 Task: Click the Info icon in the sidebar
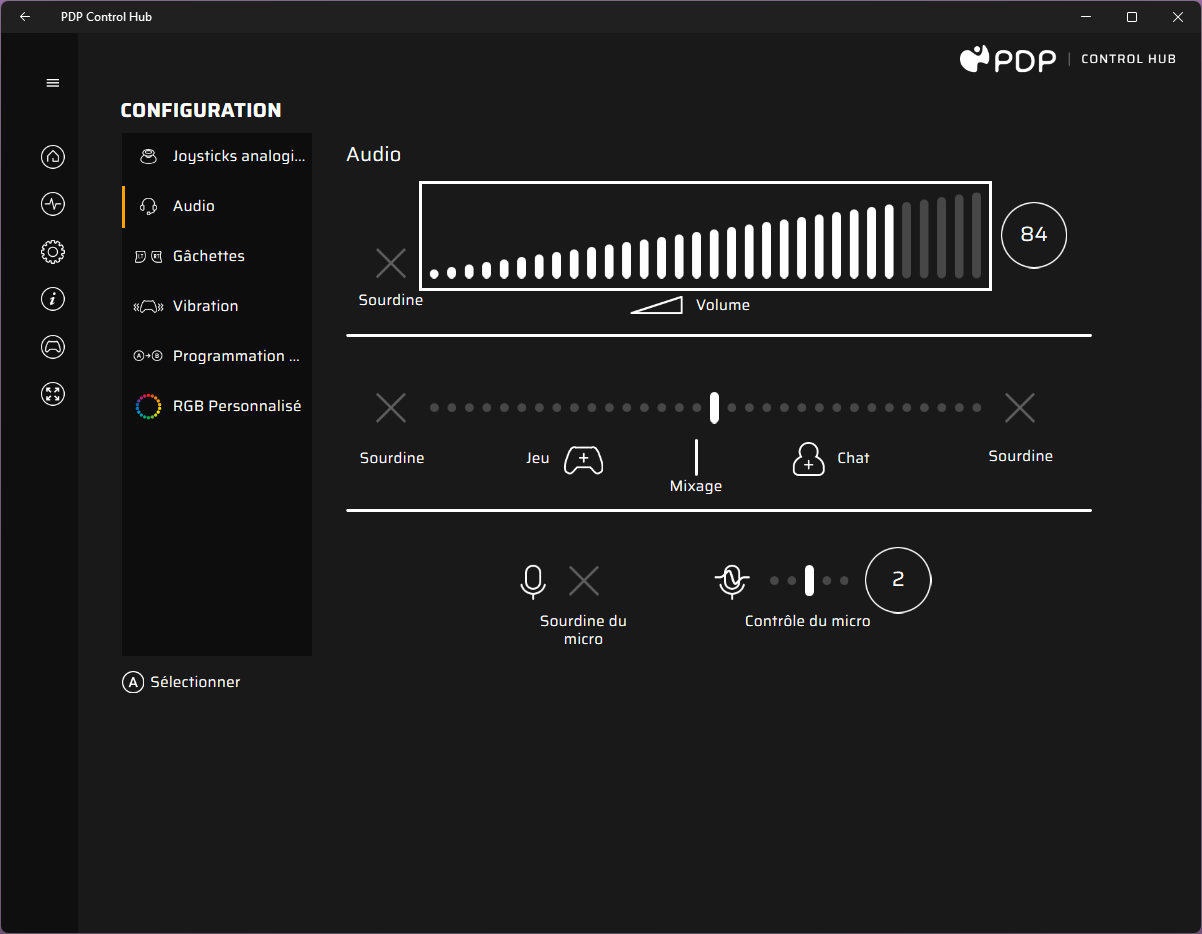click(x=52, y=299)
